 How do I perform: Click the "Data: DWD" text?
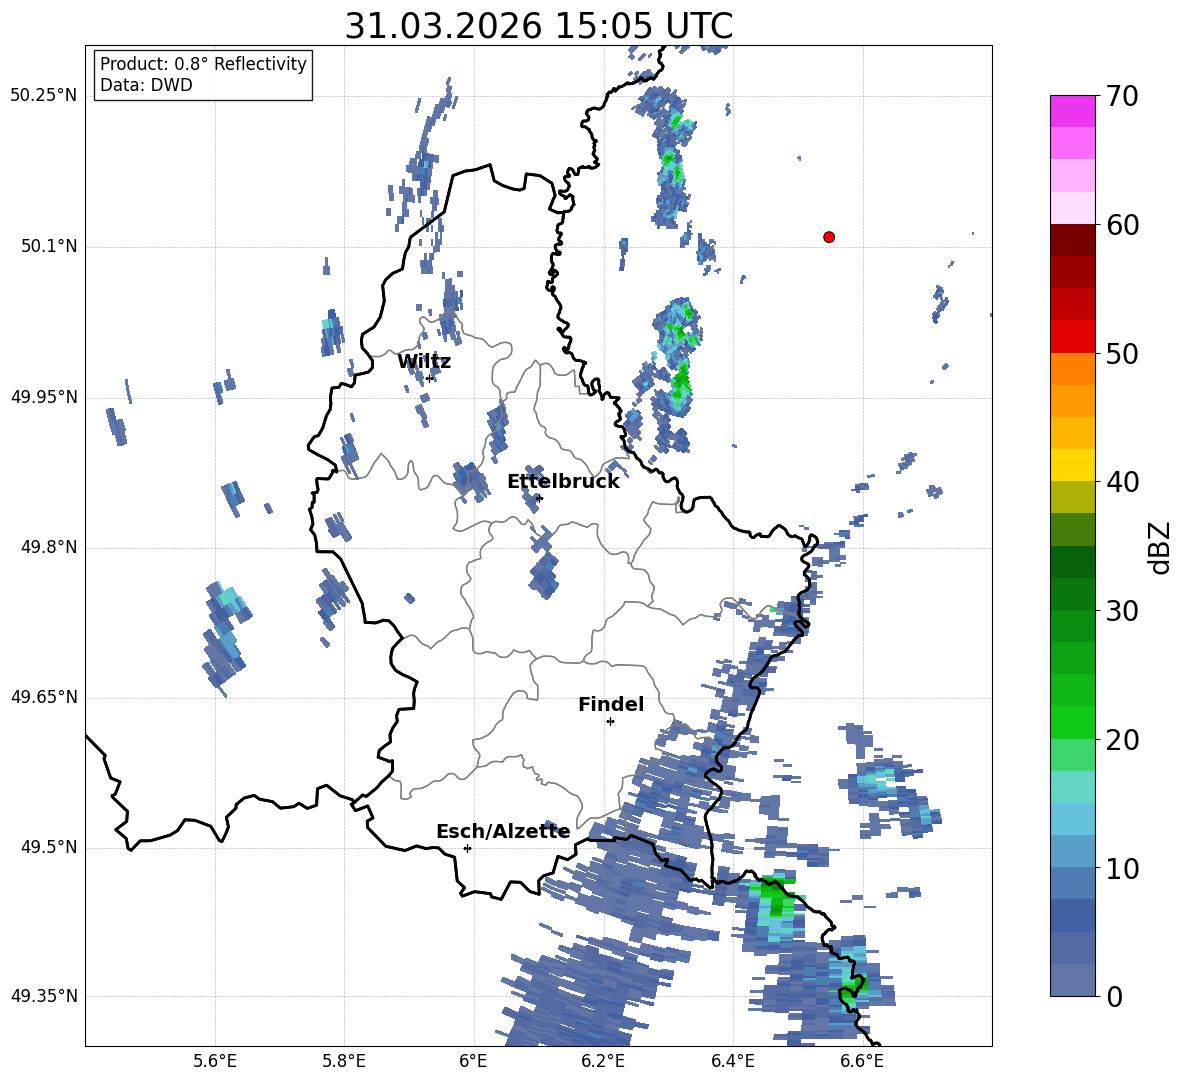[x=146, y=85]
